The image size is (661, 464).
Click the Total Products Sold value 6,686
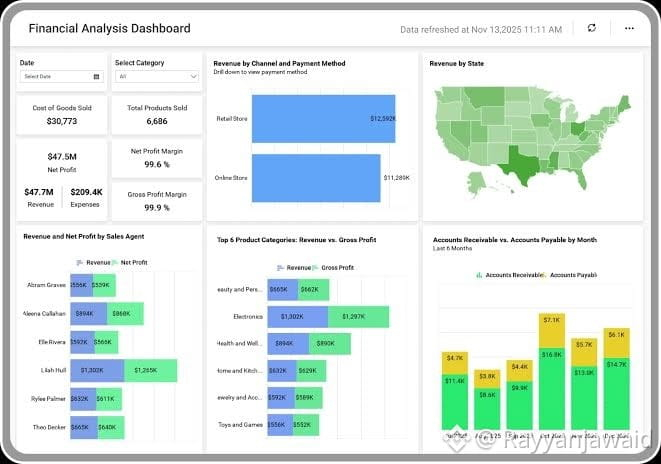[157, 121]
